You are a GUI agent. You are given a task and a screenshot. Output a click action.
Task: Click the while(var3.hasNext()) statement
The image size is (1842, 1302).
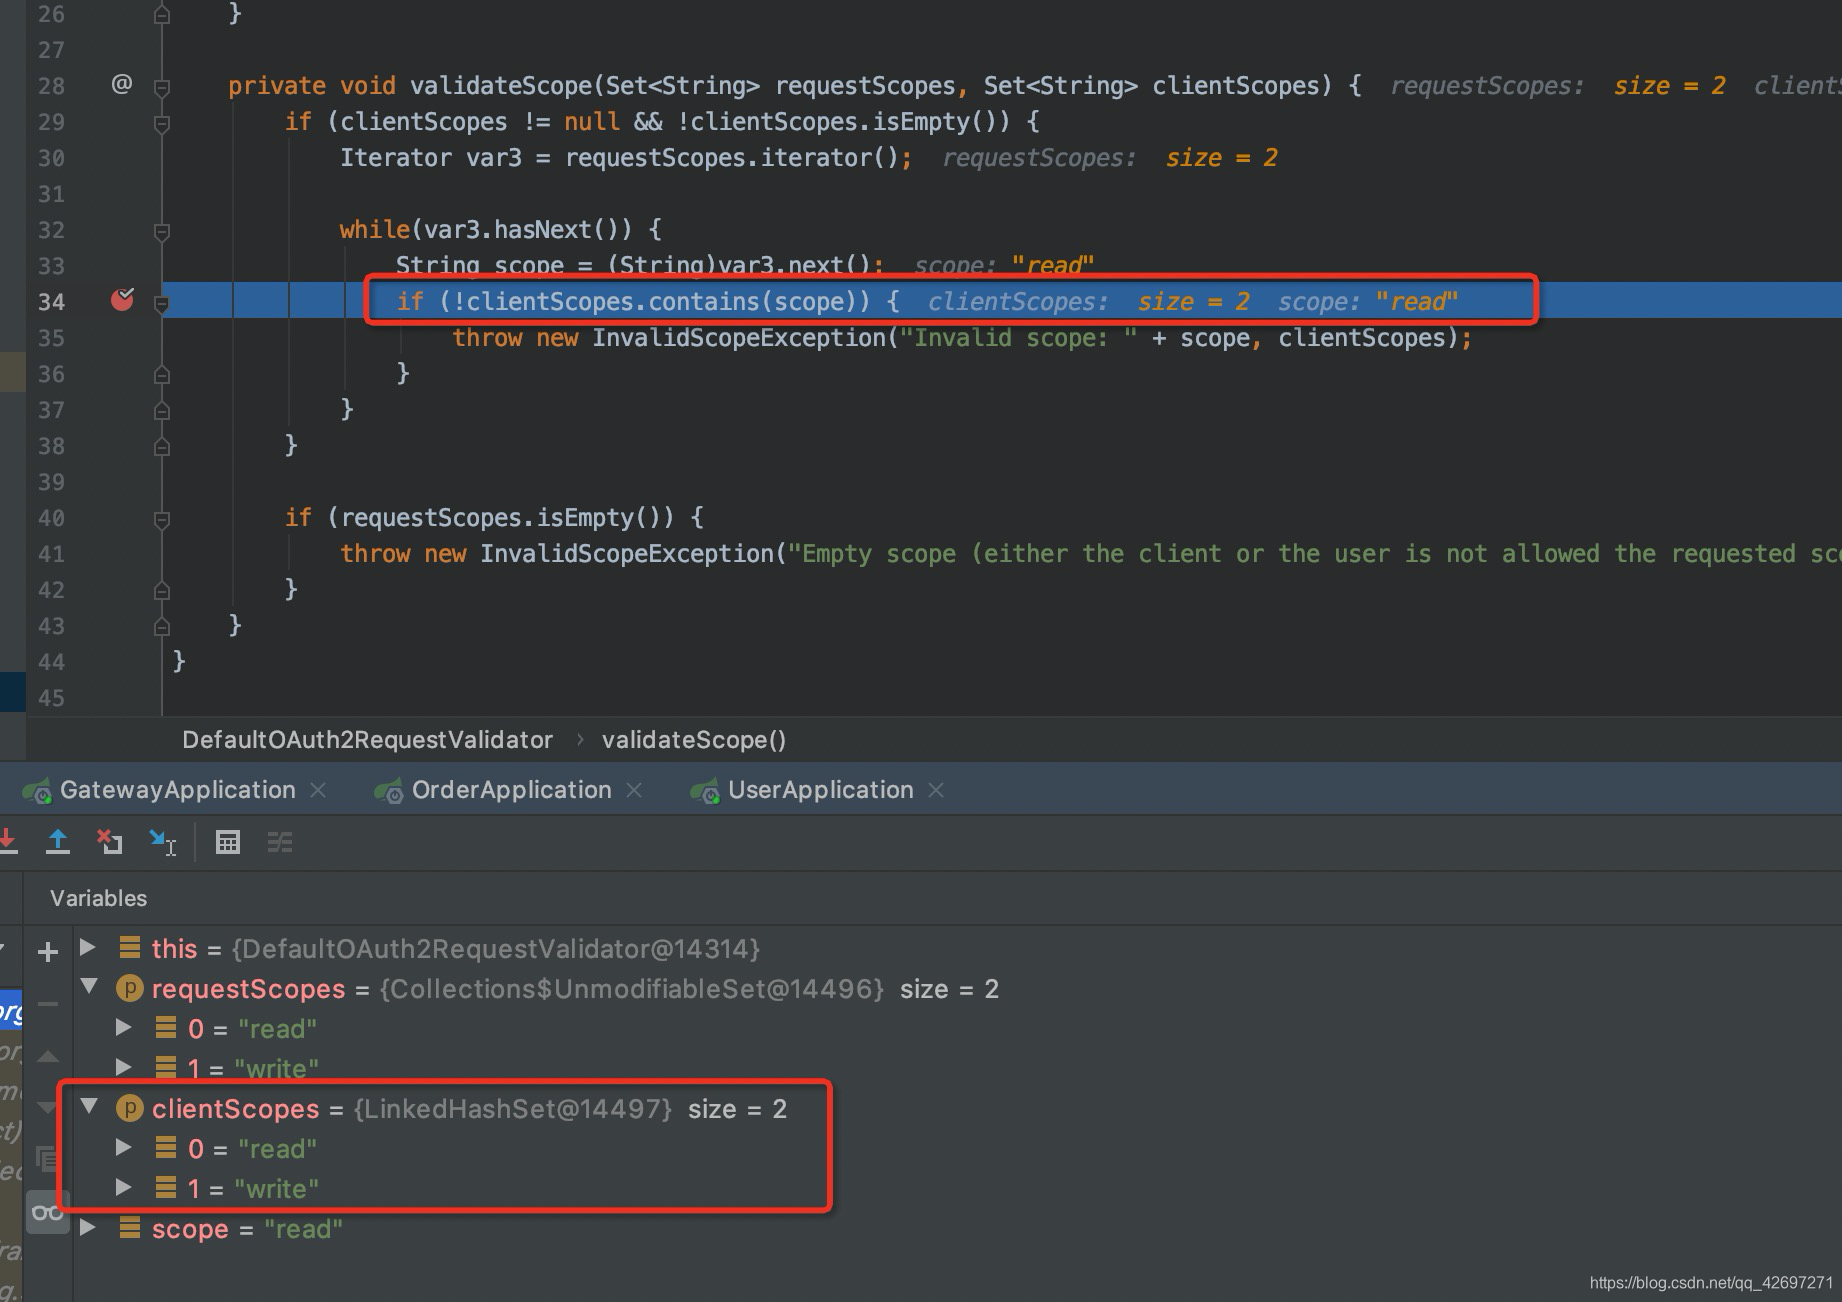(x=500, y=230)
